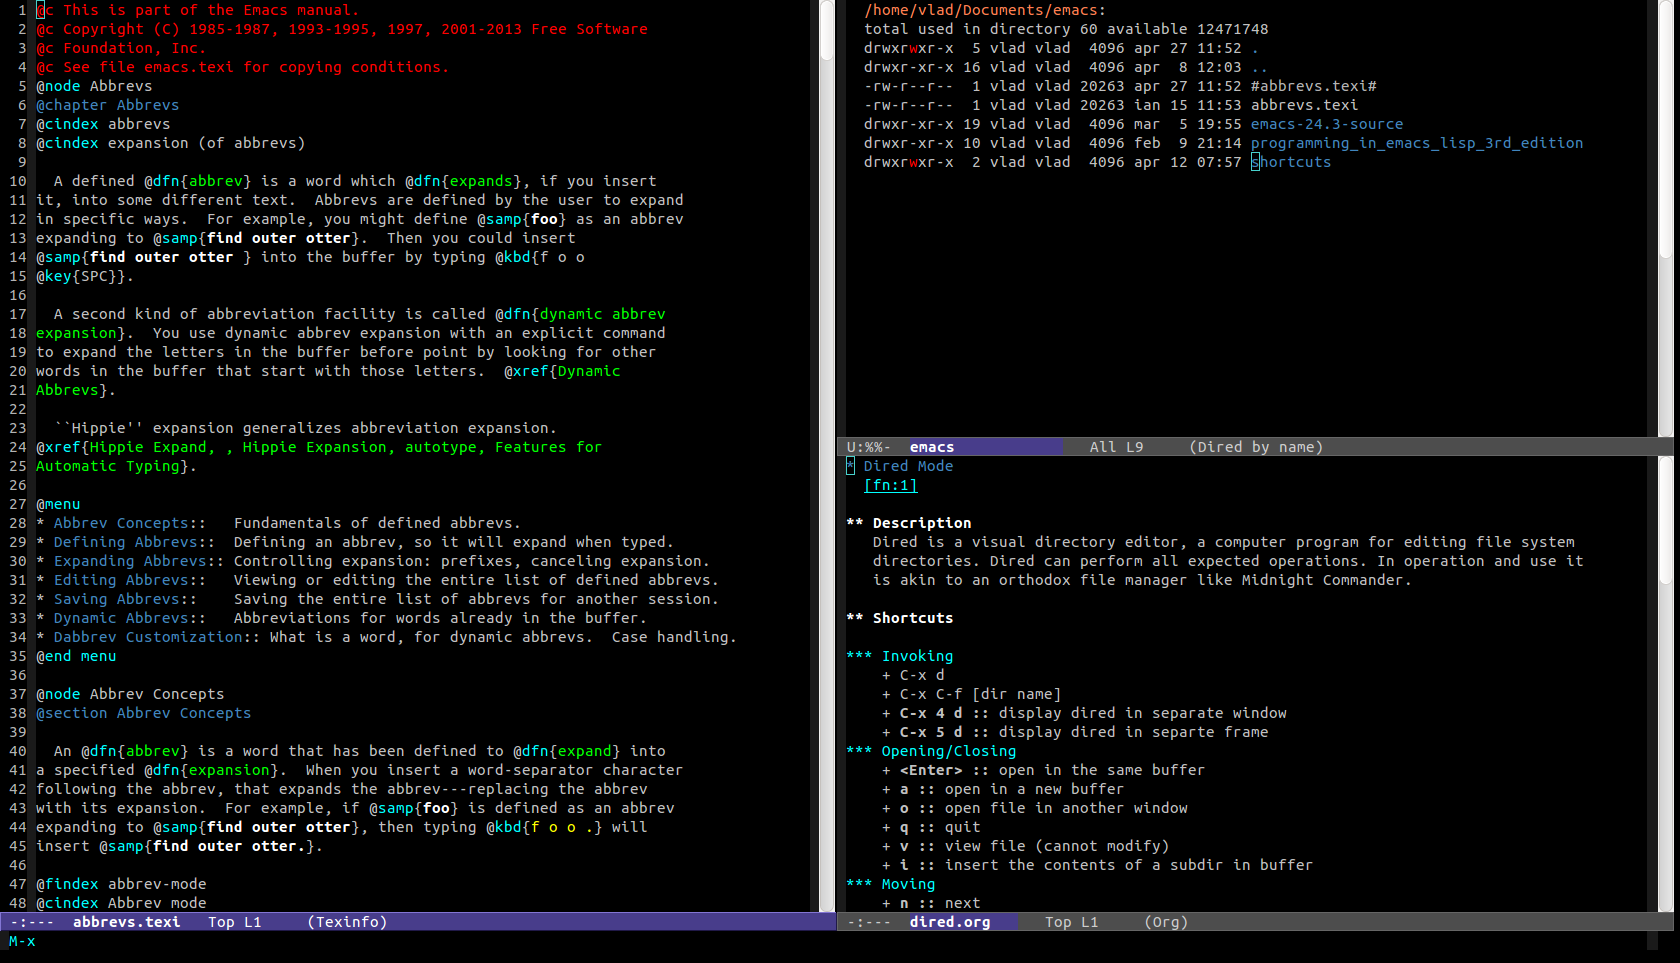Viewport: 1680px width, 963px height.
Task: Select abbrevs.texi file in Dired listing
Action: 1304,105
